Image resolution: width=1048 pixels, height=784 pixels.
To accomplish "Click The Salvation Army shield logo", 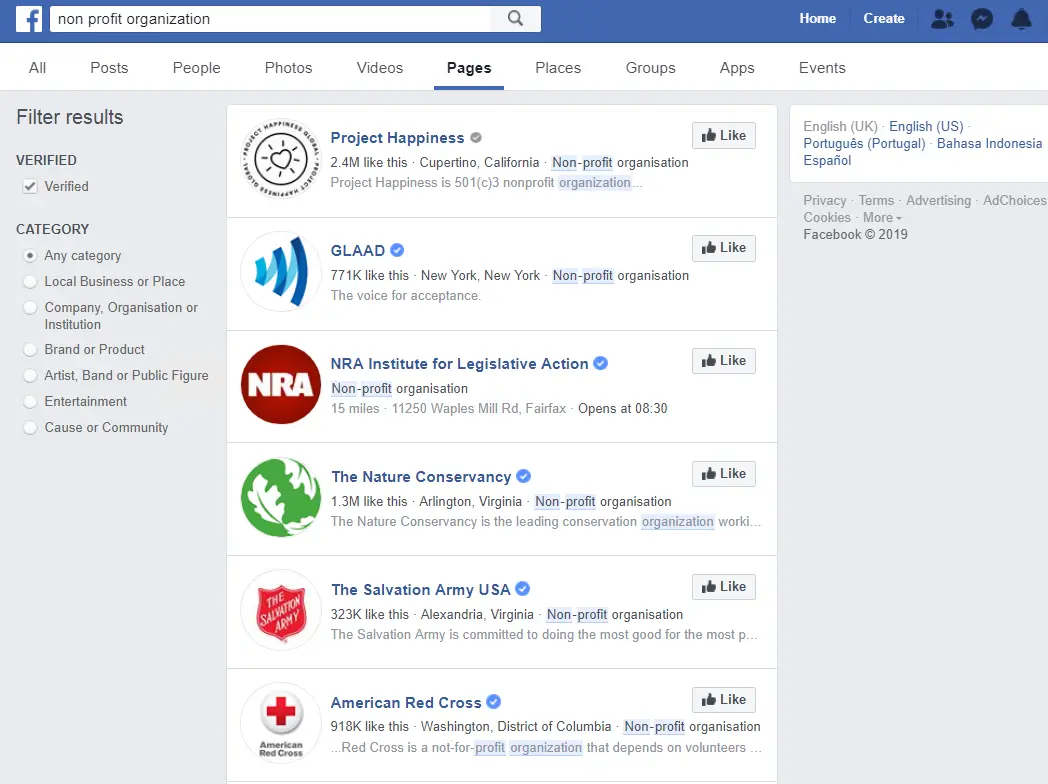I will pyautogui.click(x=281, y=610).
